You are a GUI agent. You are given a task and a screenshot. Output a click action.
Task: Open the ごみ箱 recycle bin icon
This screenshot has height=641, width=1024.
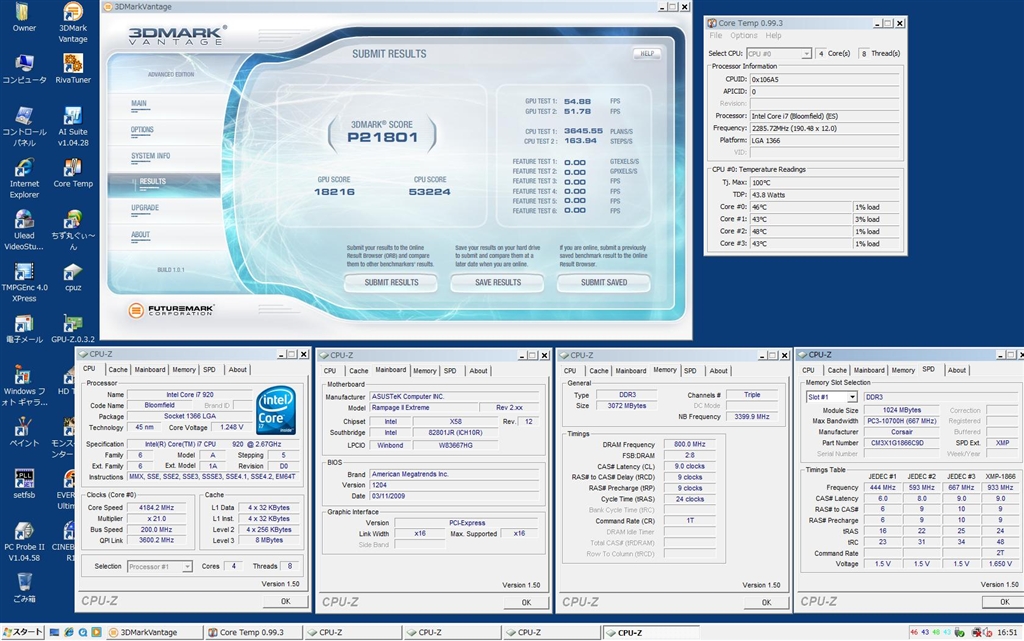tap(24, 588)
